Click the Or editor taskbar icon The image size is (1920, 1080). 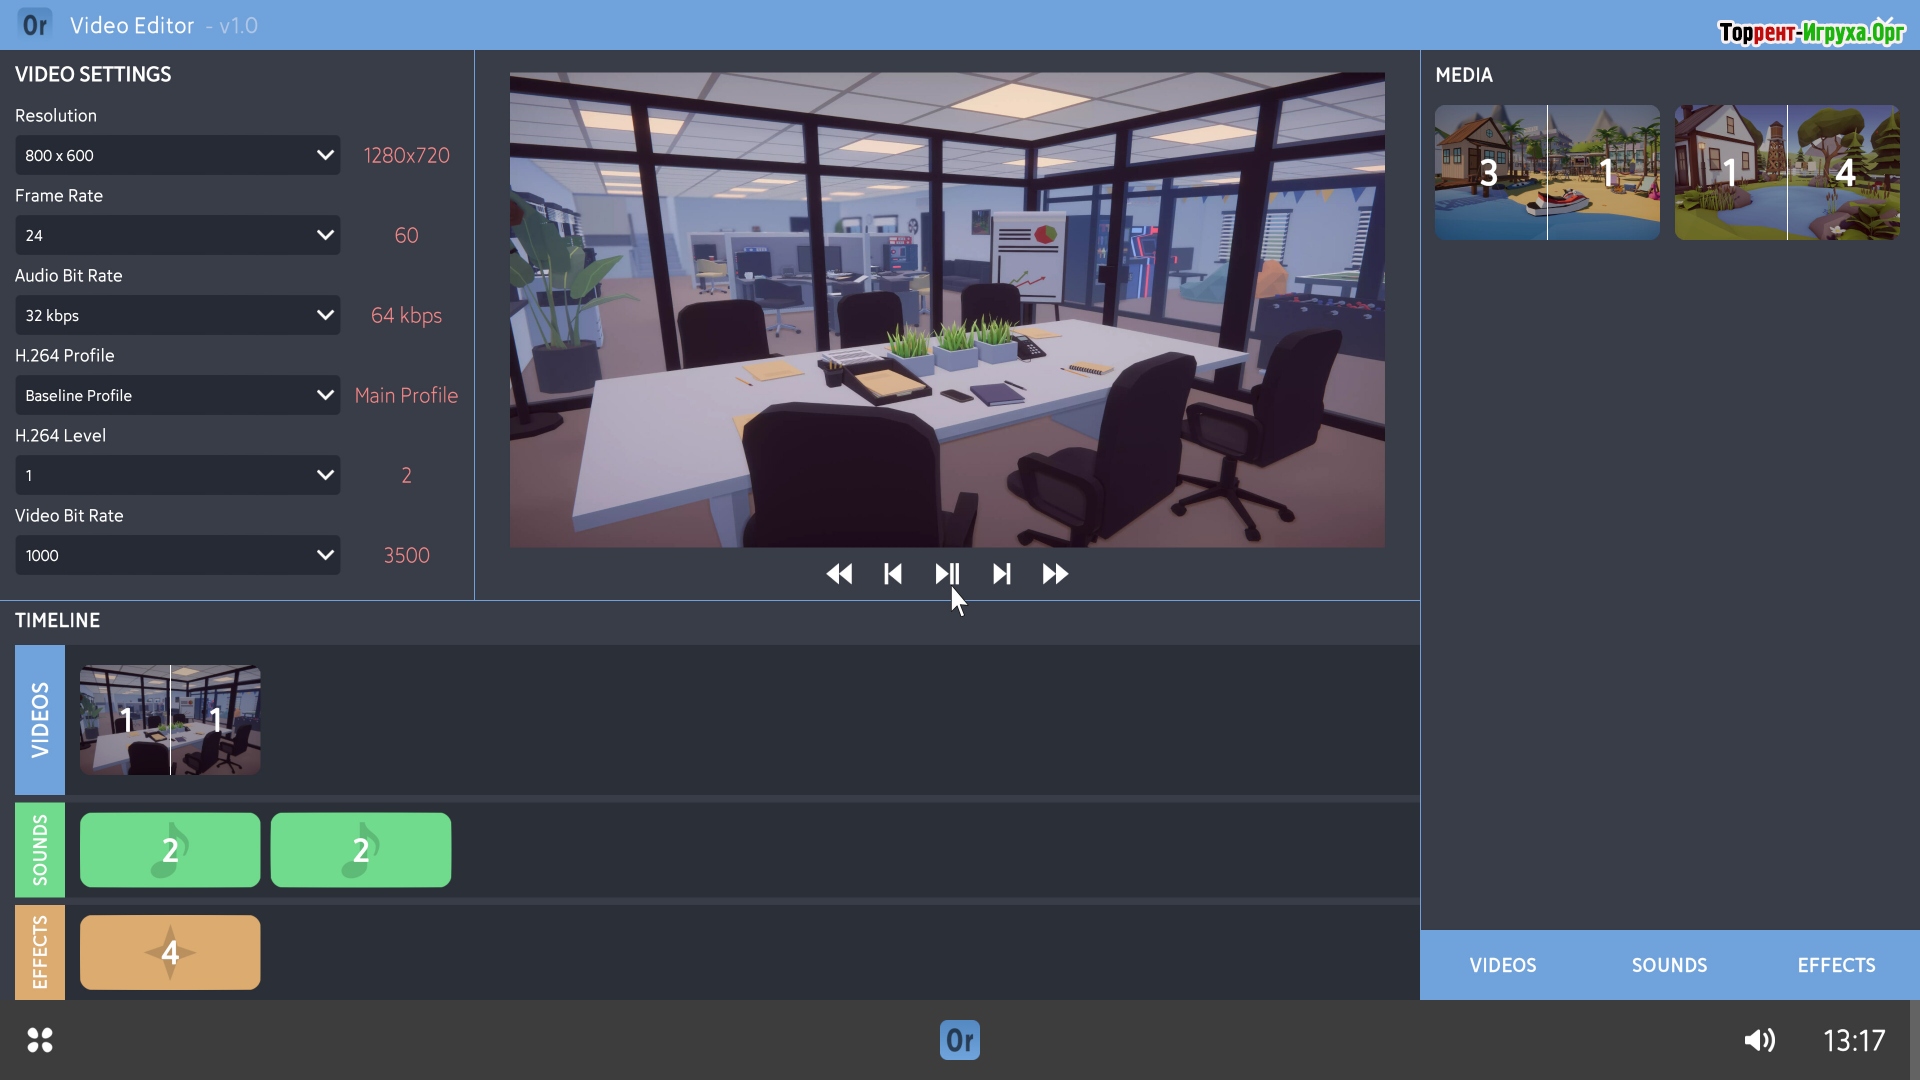tap(959, 1040)
